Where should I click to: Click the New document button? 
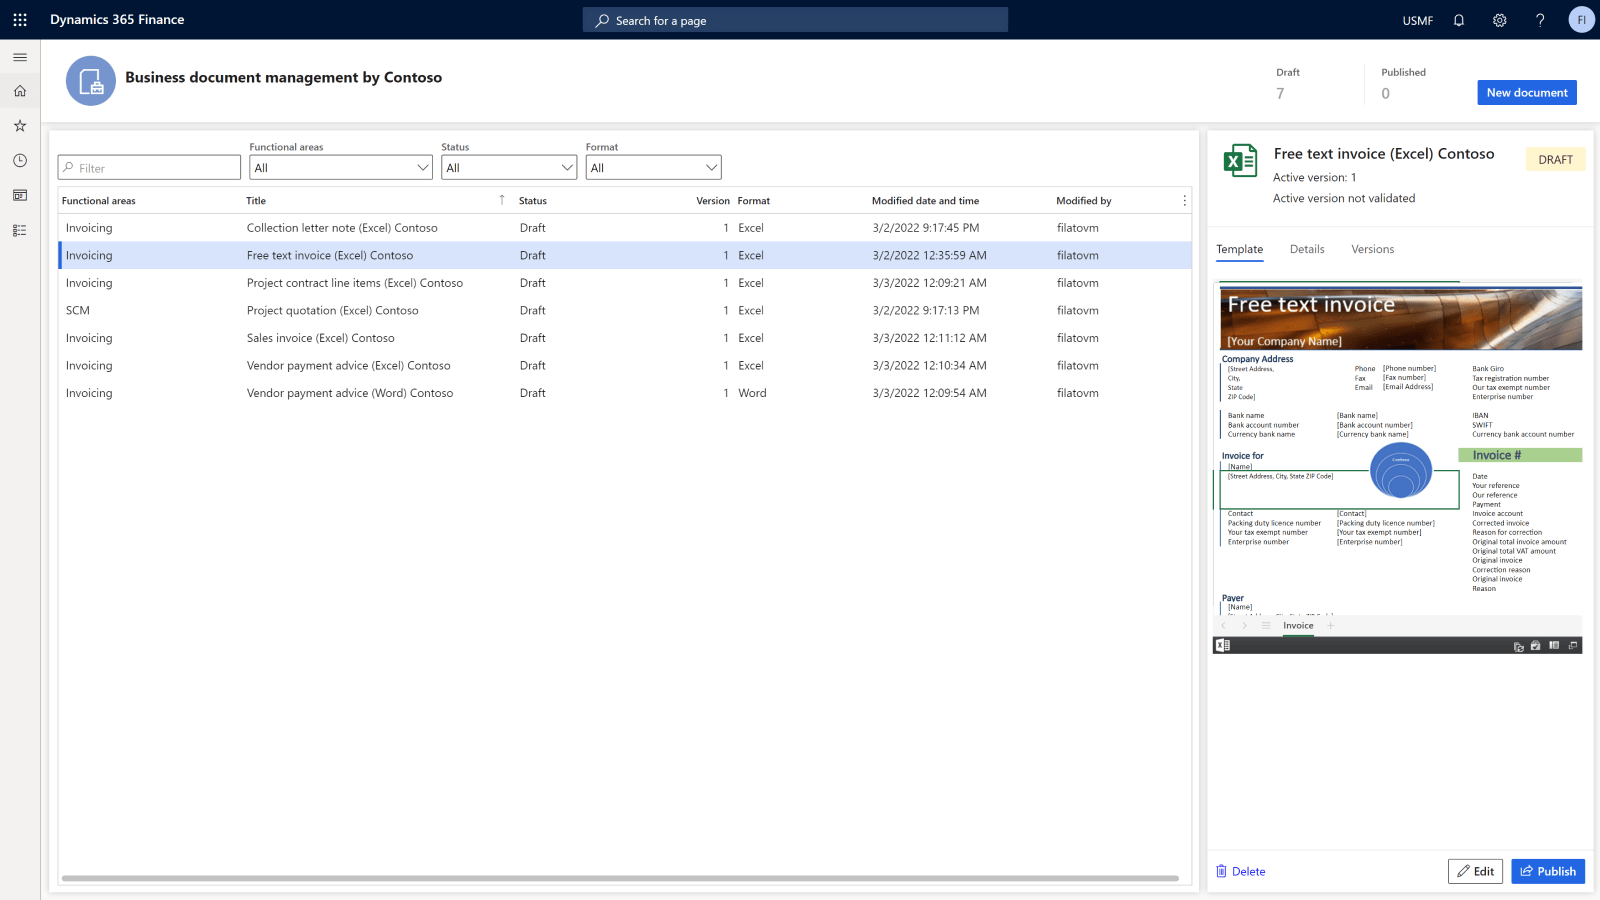point(1527,92)
